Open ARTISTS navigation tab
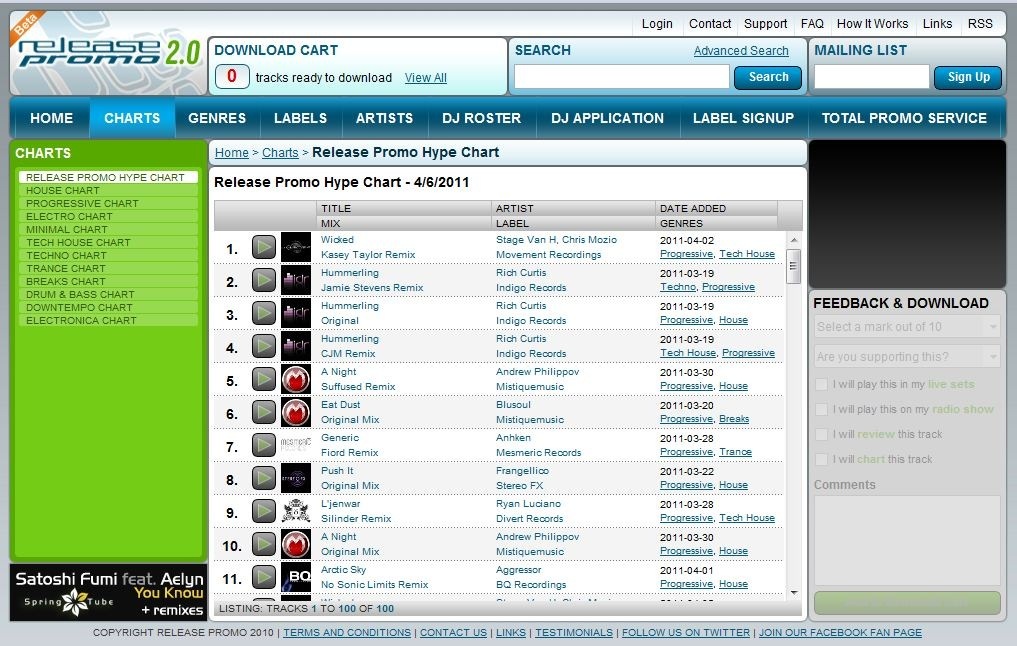Screen dimensions: 1017x646 pos(384,118)
